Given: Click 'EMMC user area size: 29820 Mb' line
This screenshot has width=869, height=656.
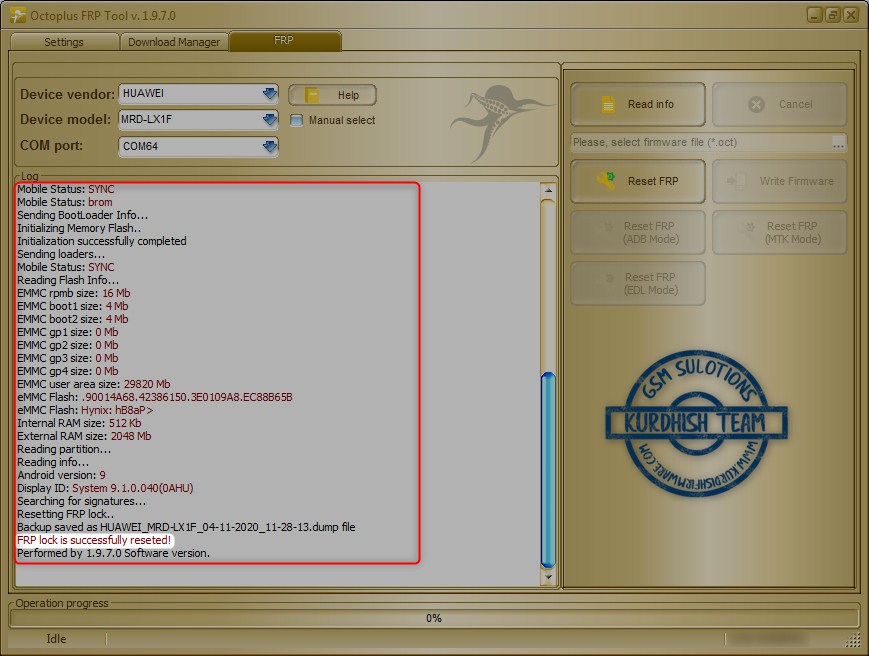Looking at the screenshot, I should 94,385.
